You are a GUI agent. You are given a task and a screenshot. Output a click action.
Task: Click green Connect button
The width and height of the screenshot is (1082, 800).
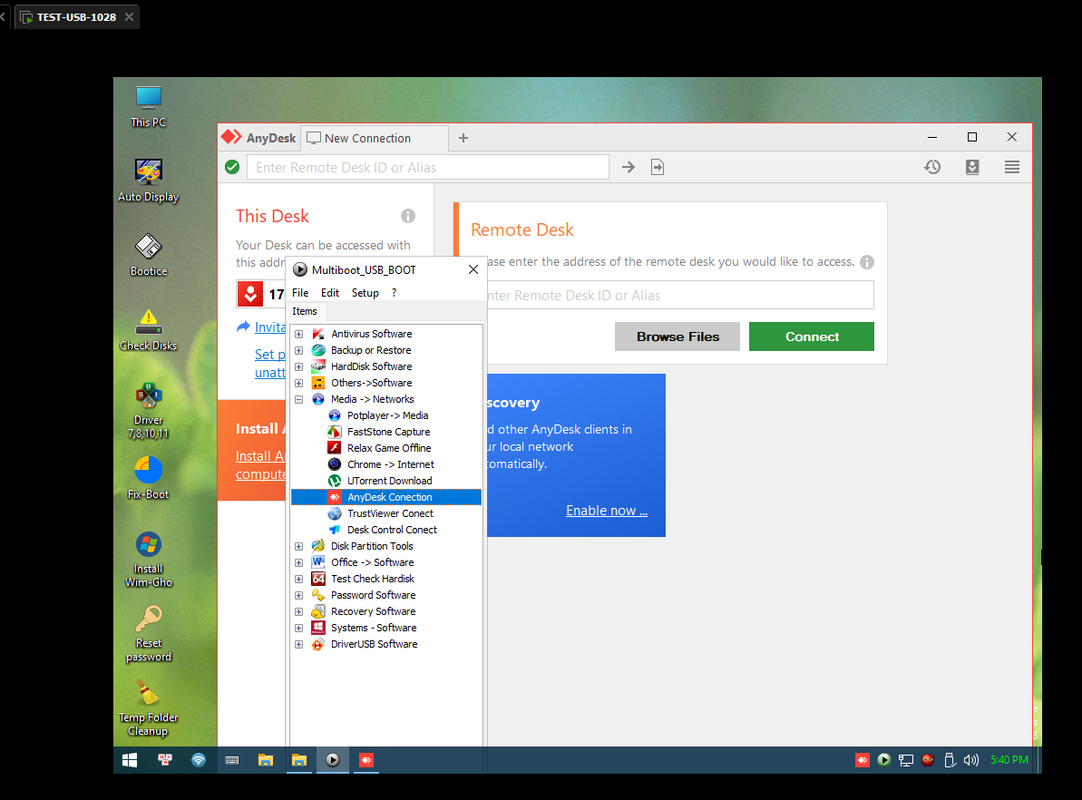812,337
